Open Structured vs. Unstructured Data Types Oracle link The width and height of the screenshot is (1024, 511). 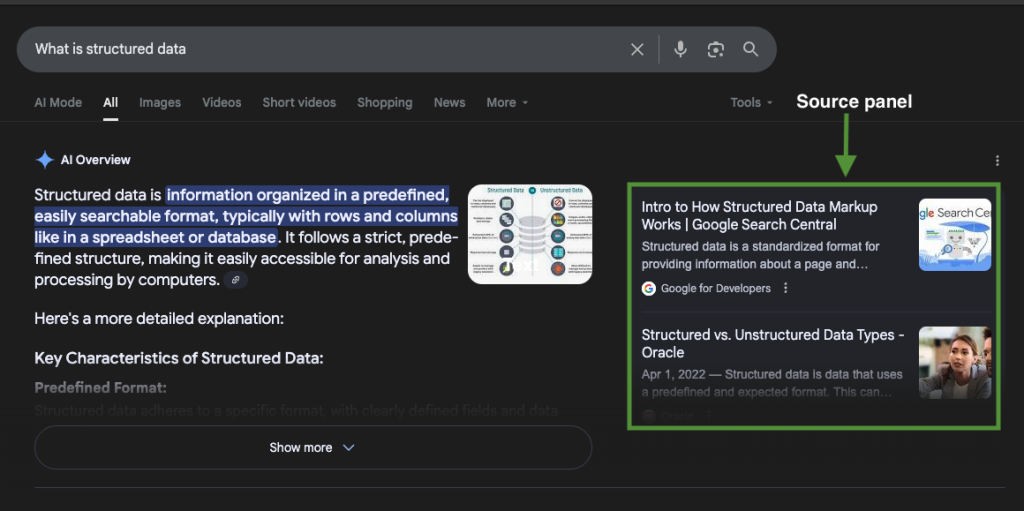click(772, 343)
